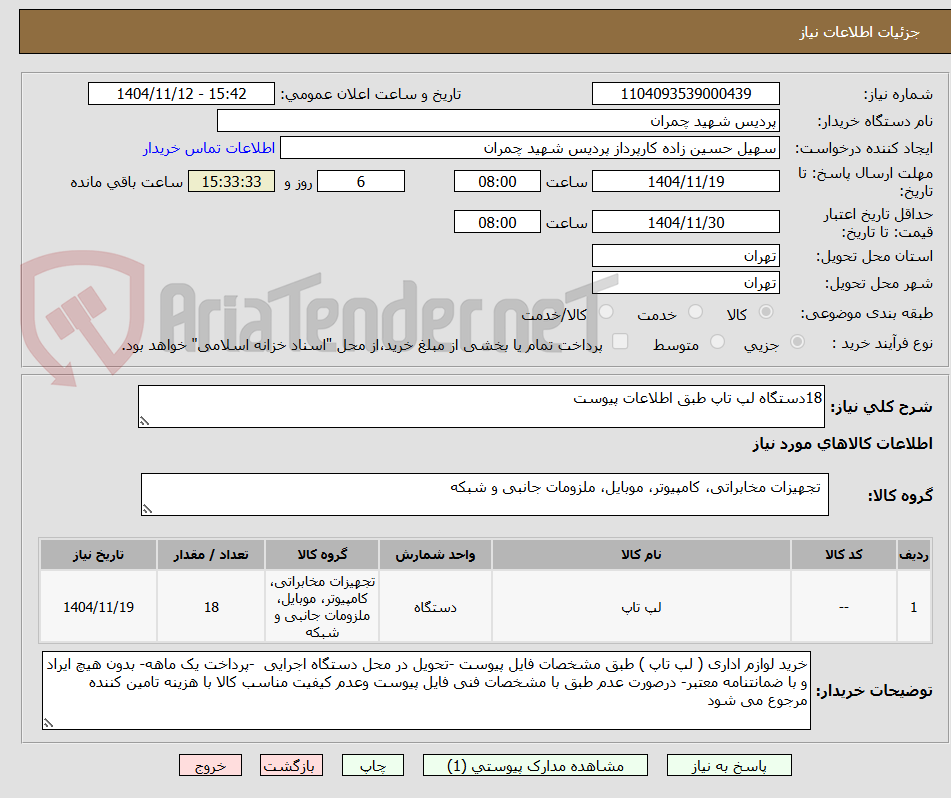The height and width of the screenshot is (798, 951).
Task: Click the واحد شمارش column header
Action: (x=435, y=555)
